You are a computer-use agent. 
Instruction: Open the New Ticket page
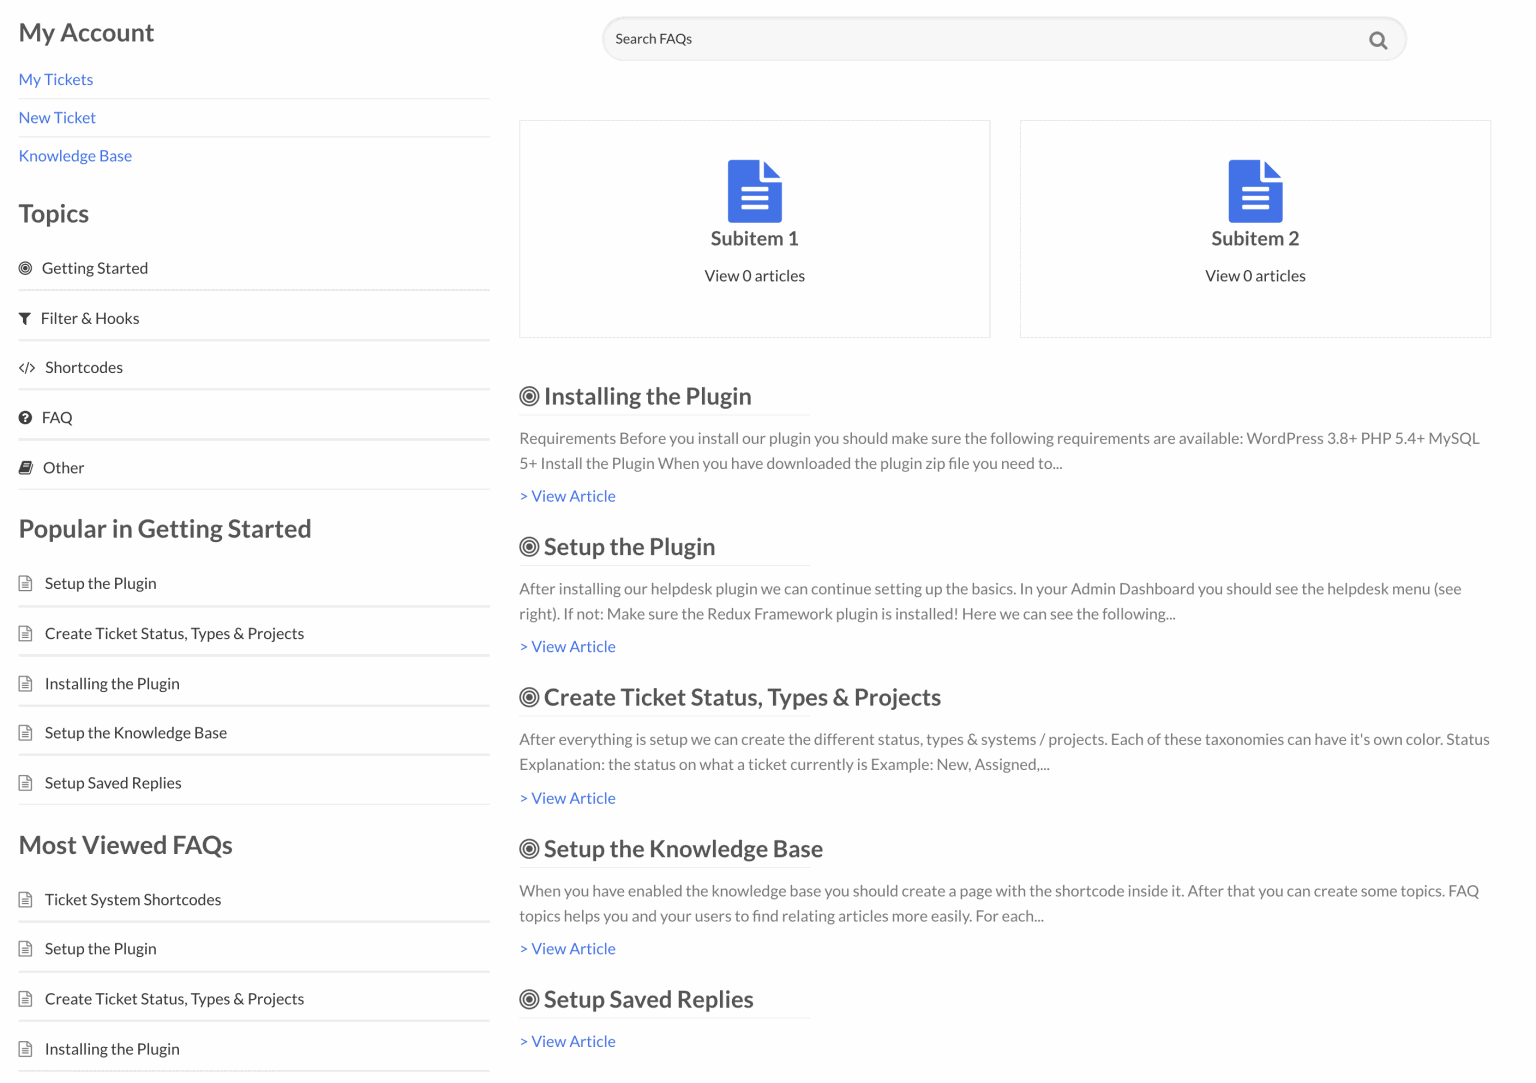(x=57, y=117)
